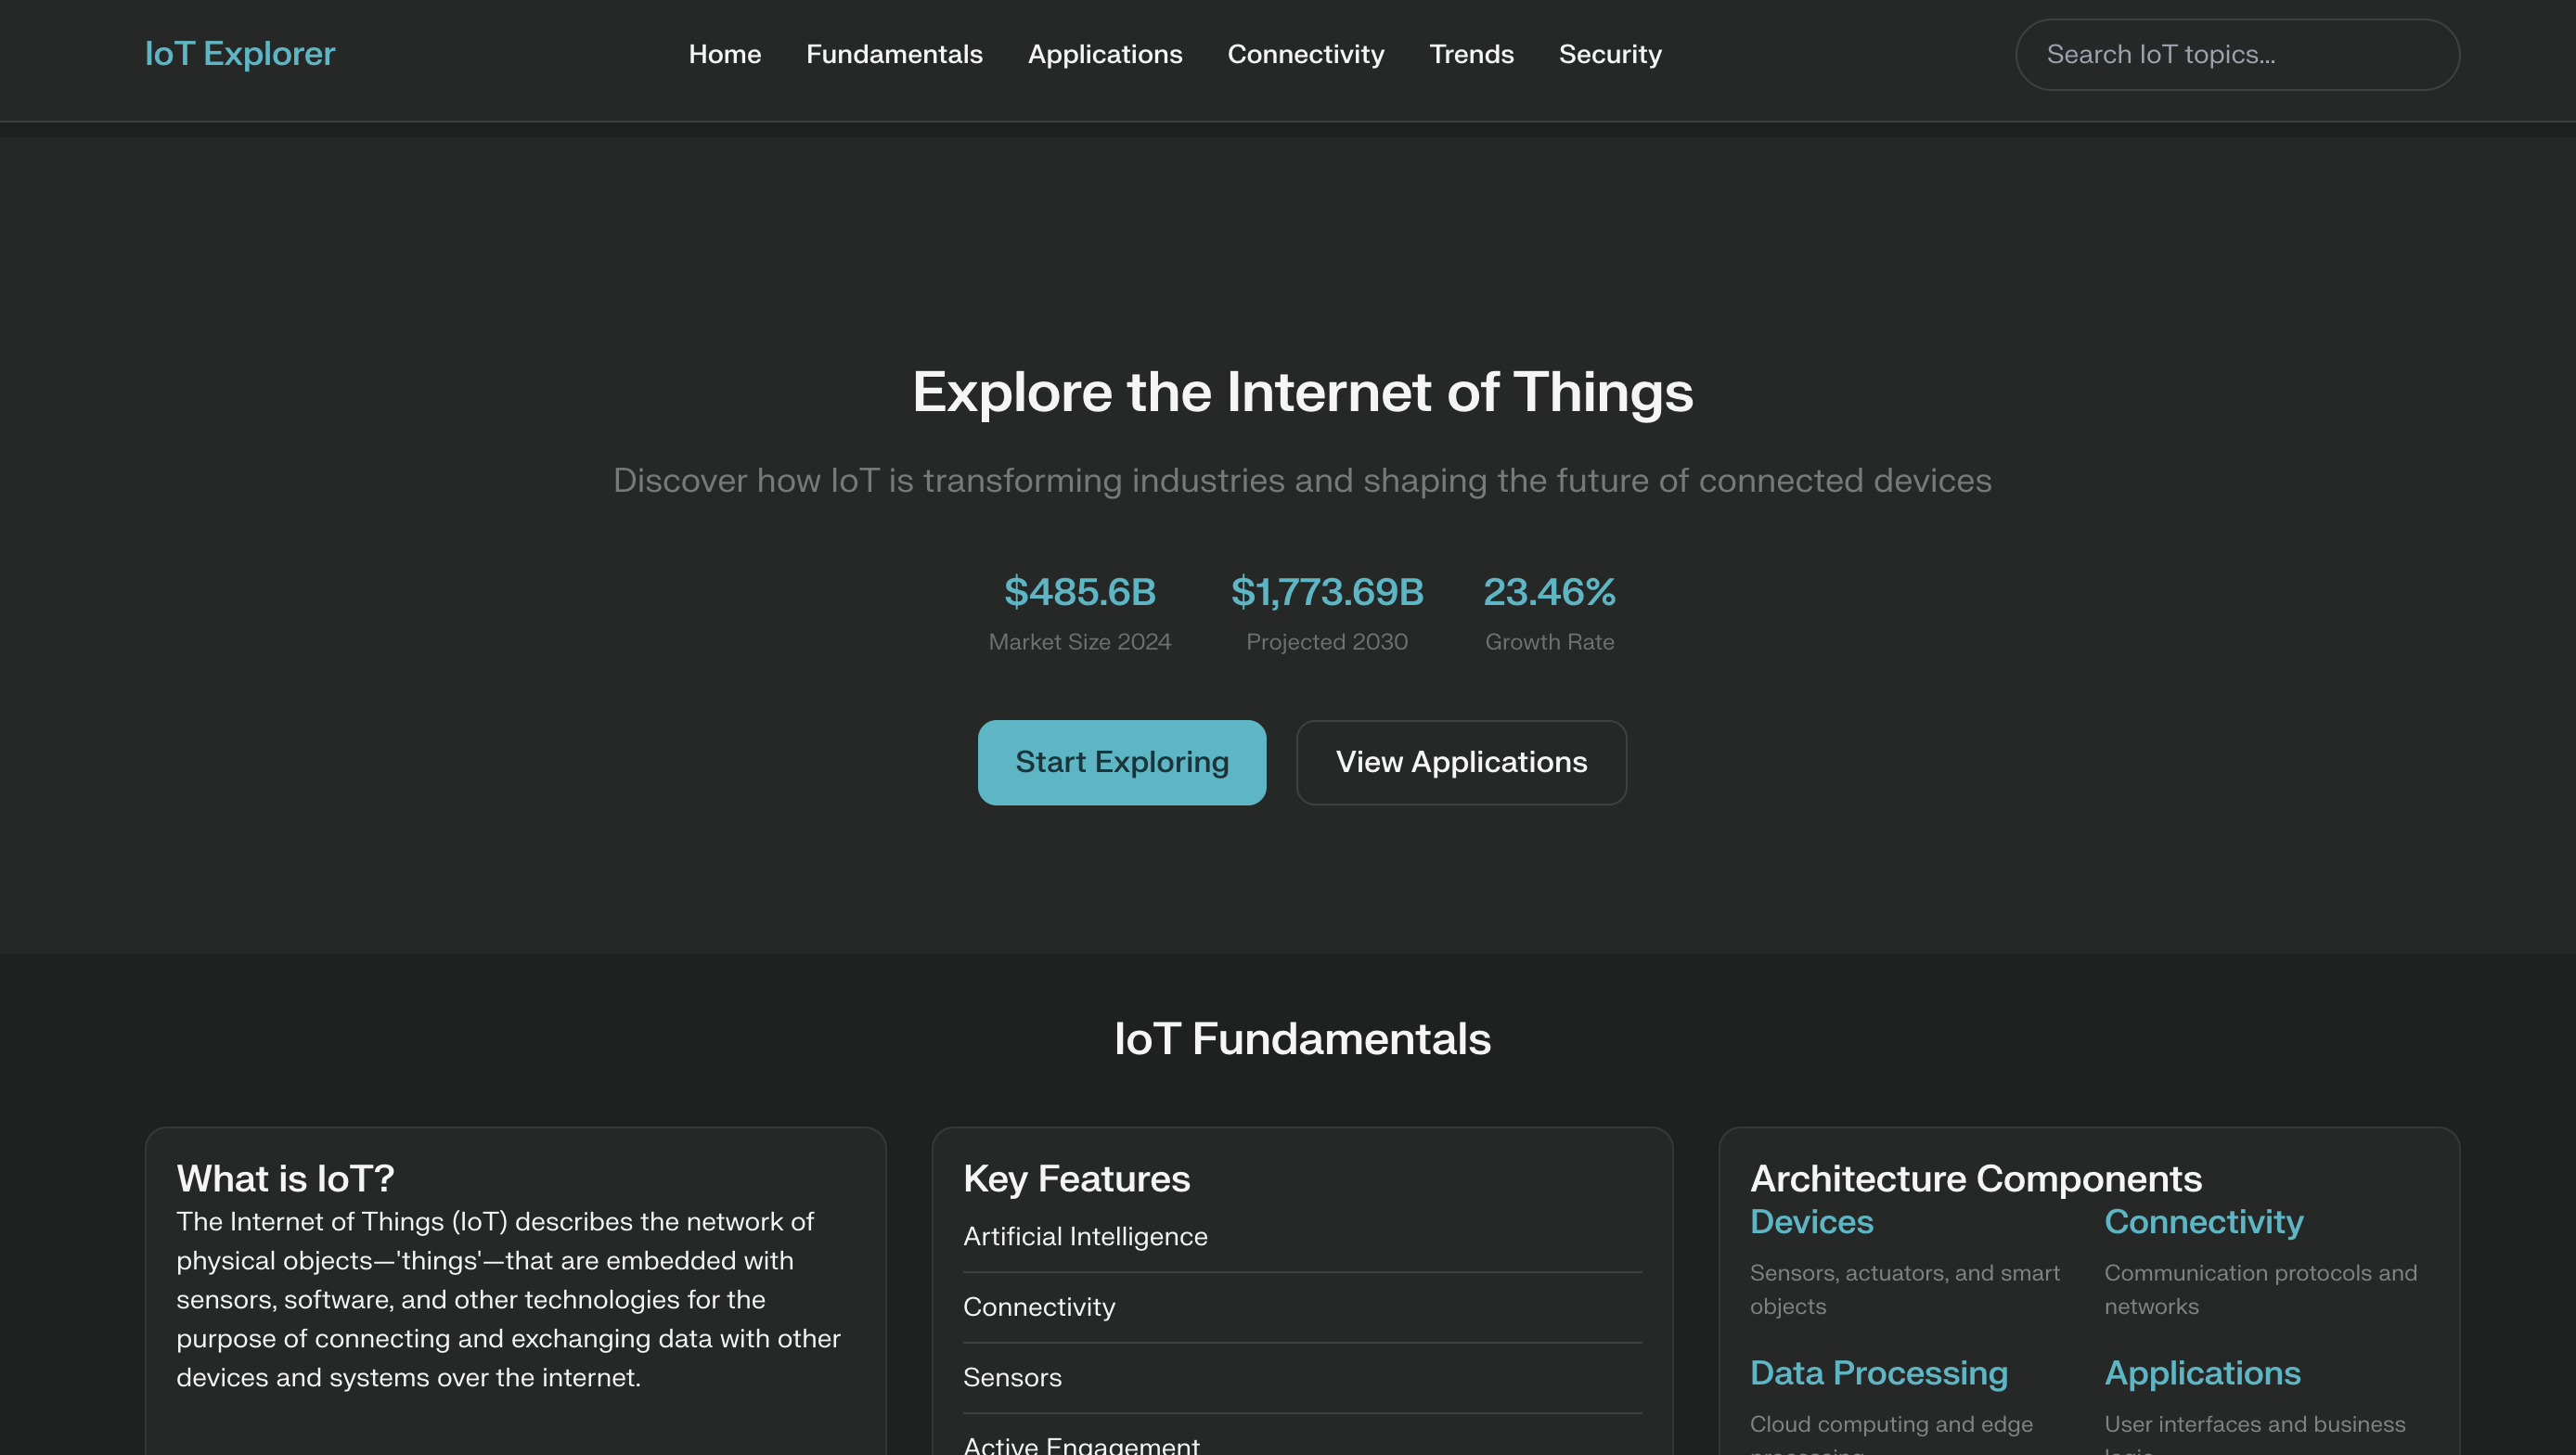Select Connectivity under Key Features

(x=1038, y=1306)
